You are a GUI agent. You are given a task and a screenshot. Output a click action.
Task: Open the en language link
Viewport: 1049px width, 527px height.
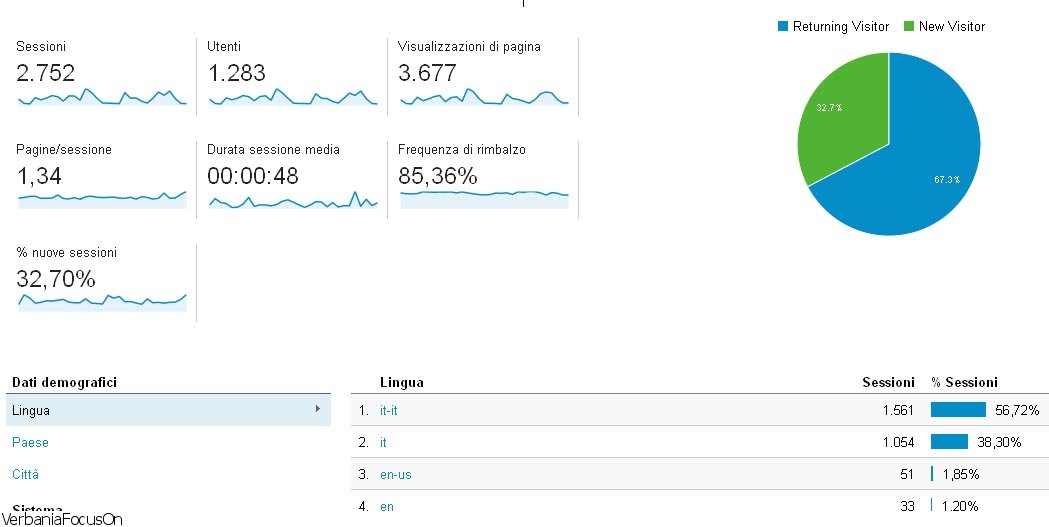[387, 506]
